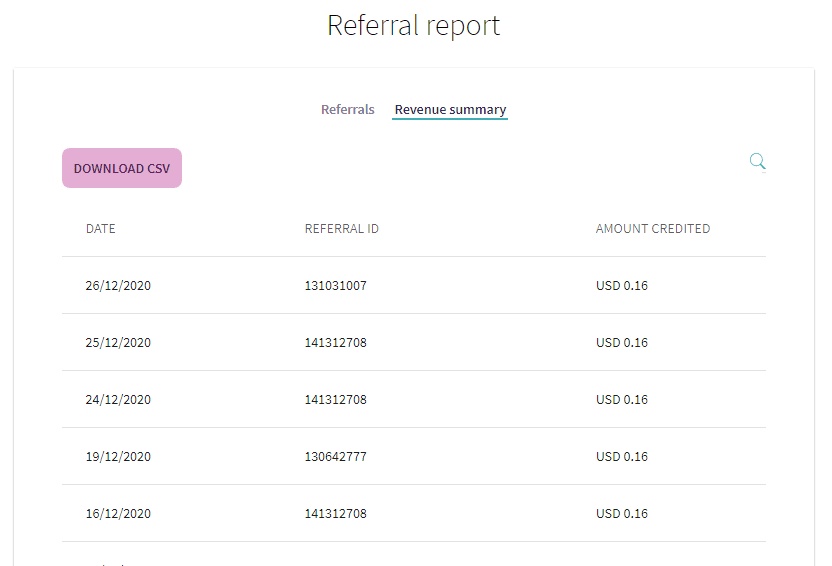Click referral ID 130642777
832x566 pixels.
335,457
